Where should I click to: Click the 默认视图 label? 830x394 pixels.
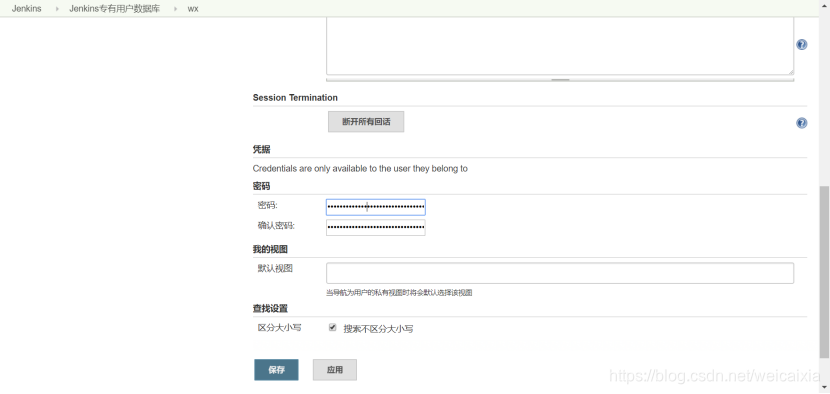point(275,268)
